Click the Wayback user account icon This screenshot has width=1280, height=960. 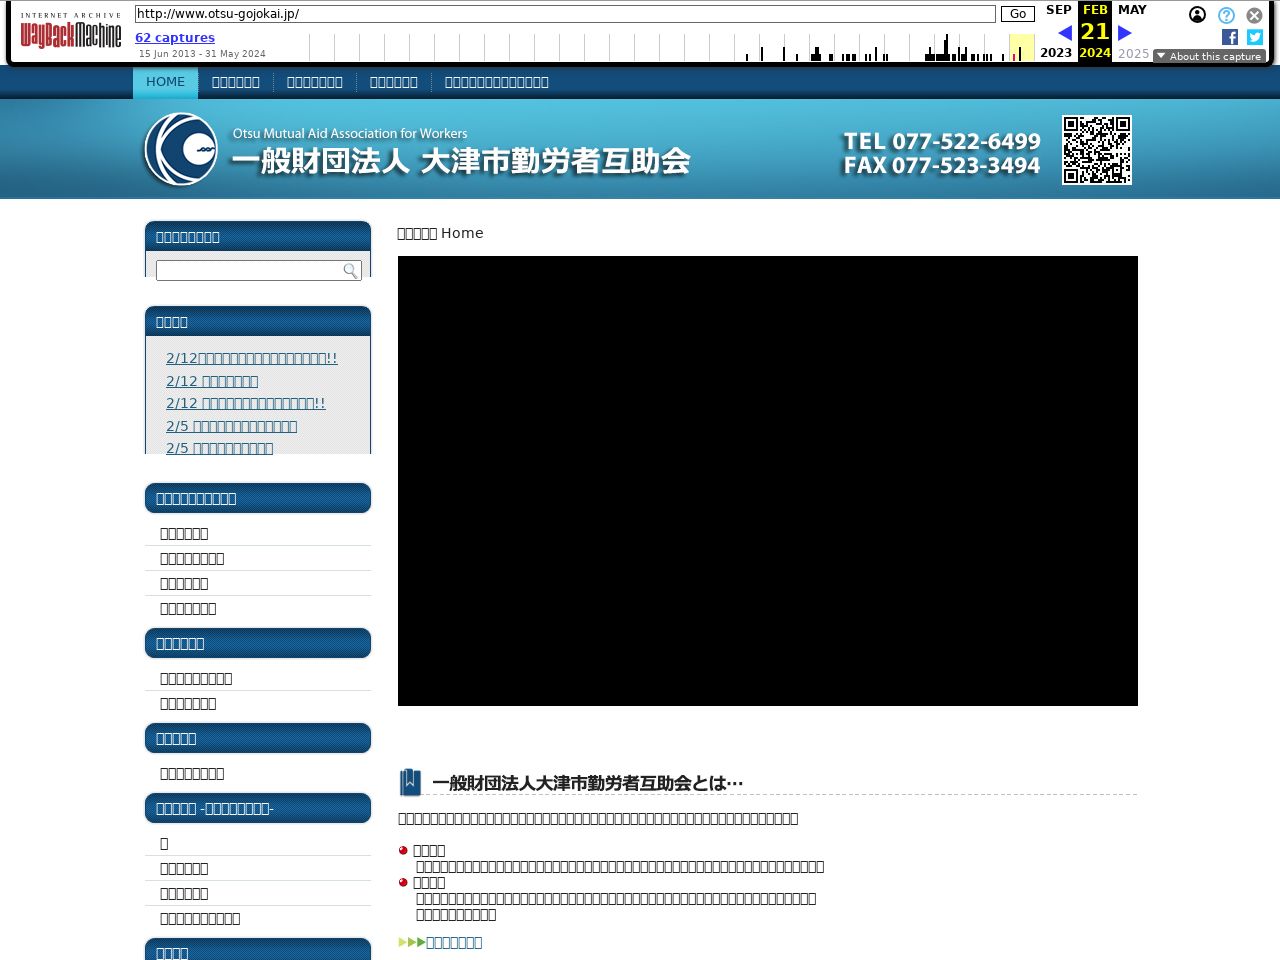[x=1197, y=15]
